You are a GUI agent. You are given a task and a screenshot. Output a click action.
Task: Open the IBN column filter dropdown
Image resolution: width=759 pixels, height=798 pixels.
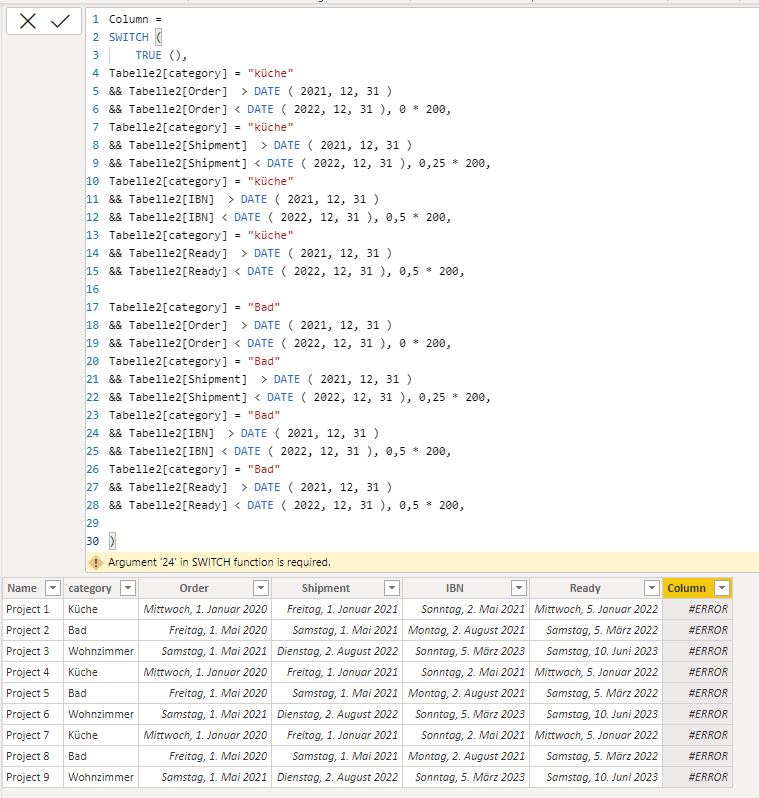pyautogui.click(x=518, y=588)
